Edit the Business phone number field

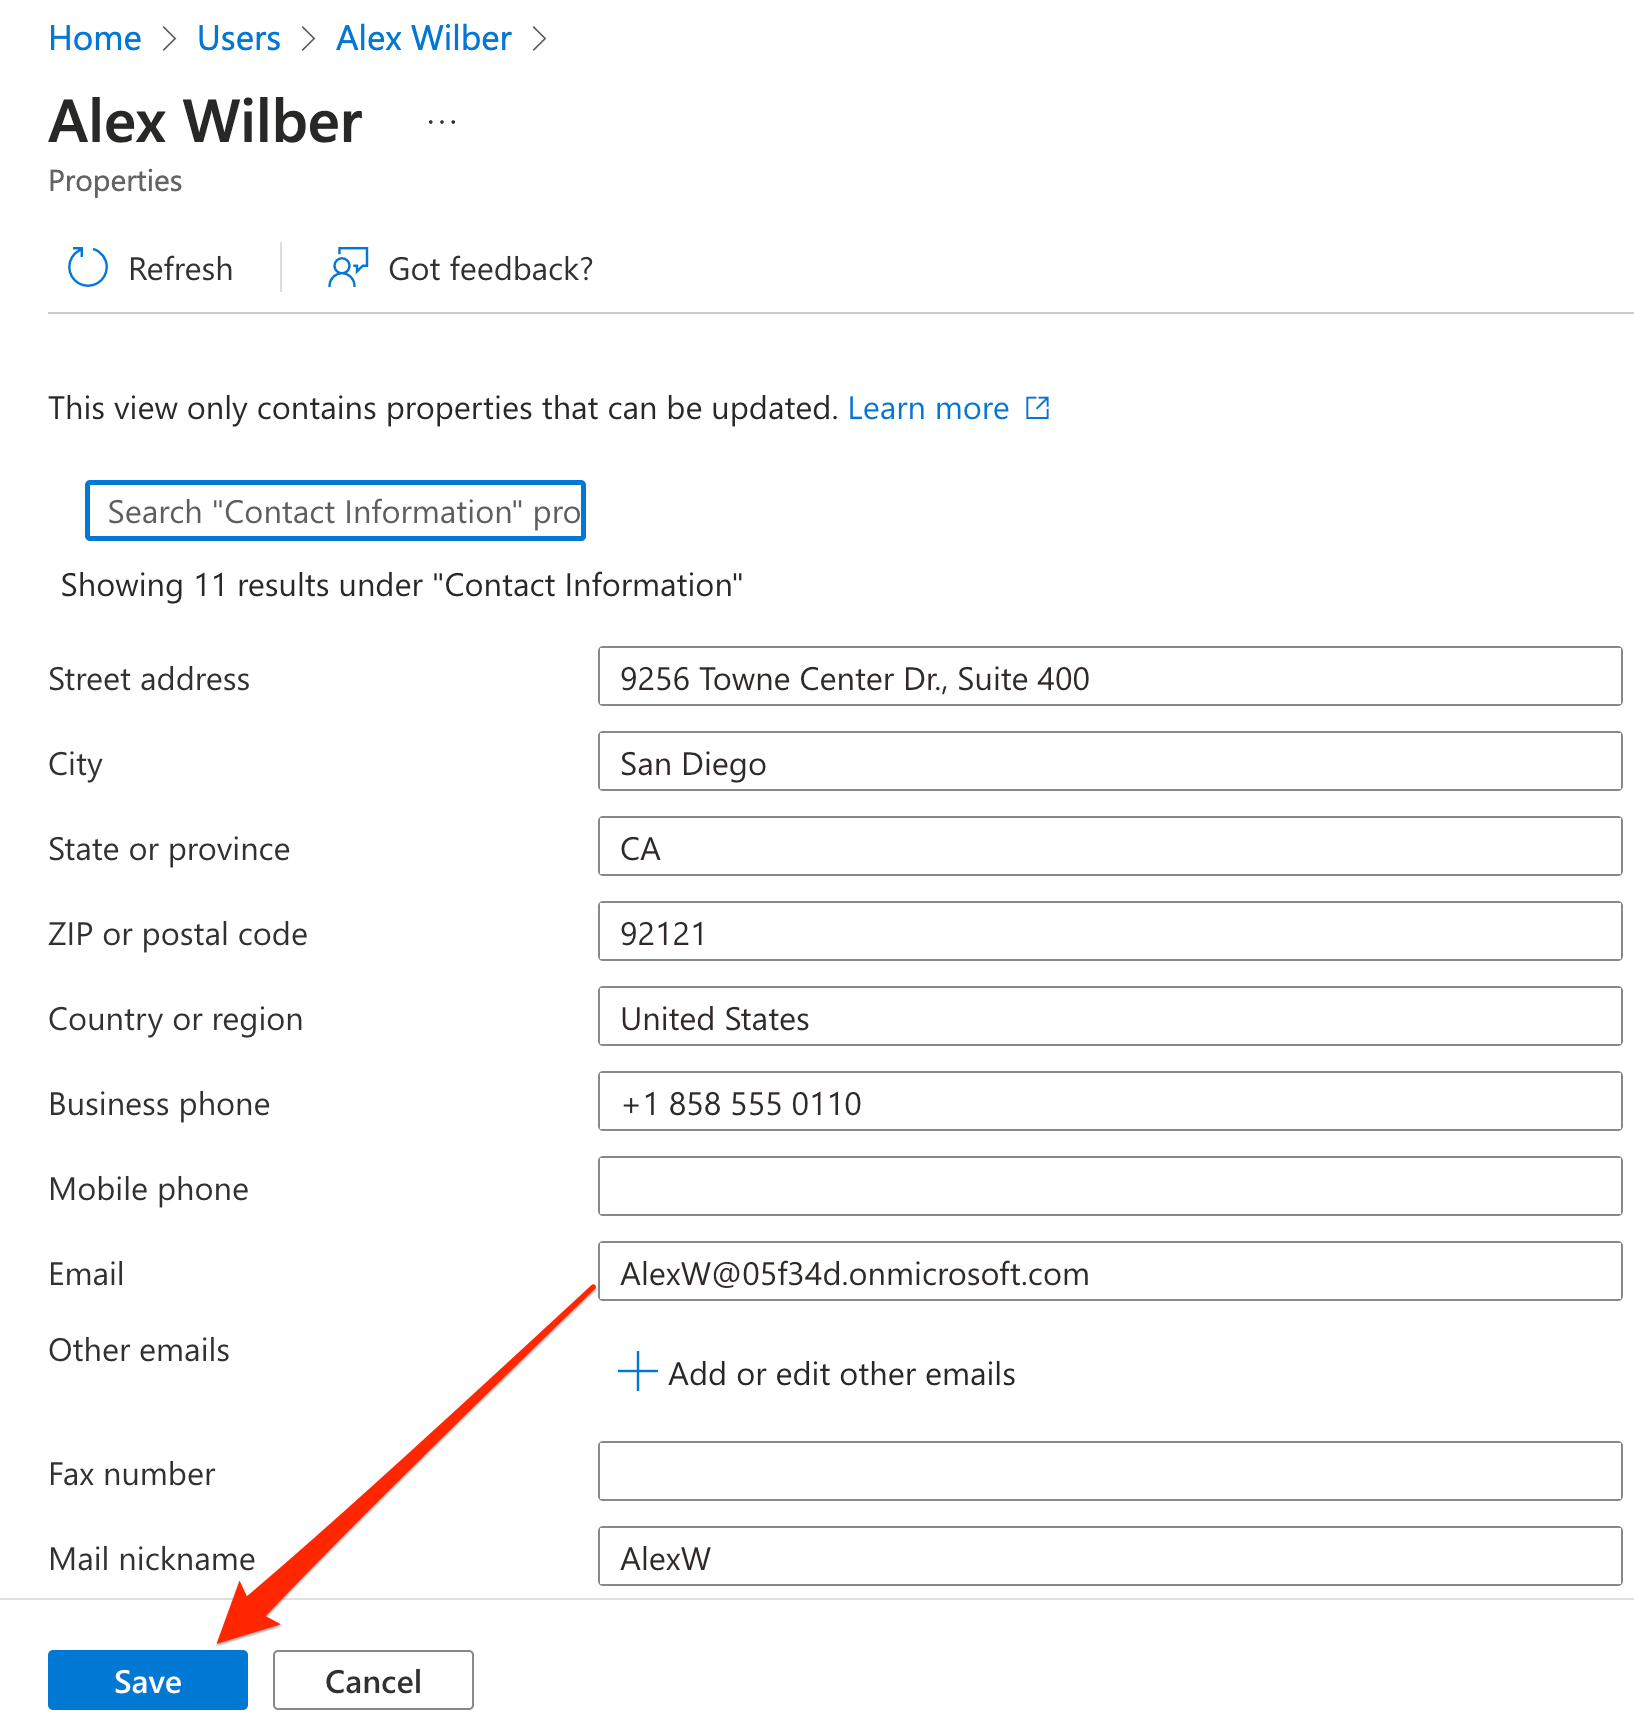1109,1102
